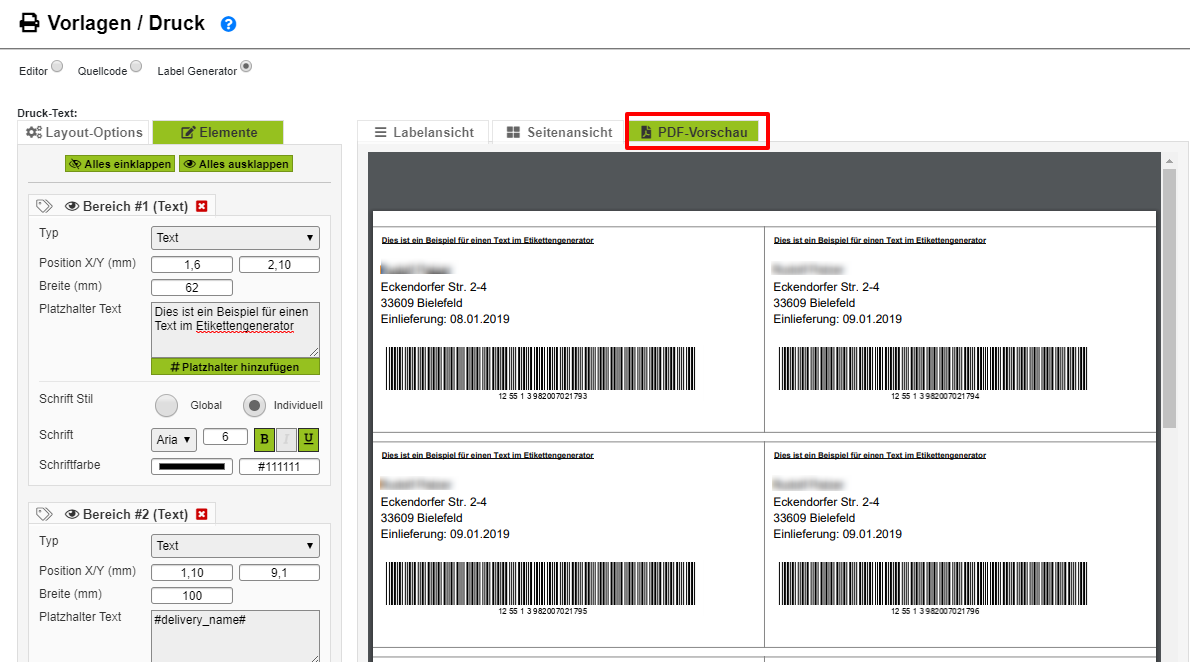Screen dimensions: 1190x662
Task: Click the Bereich #1 (Text) header label
Action: pos(135,206)
